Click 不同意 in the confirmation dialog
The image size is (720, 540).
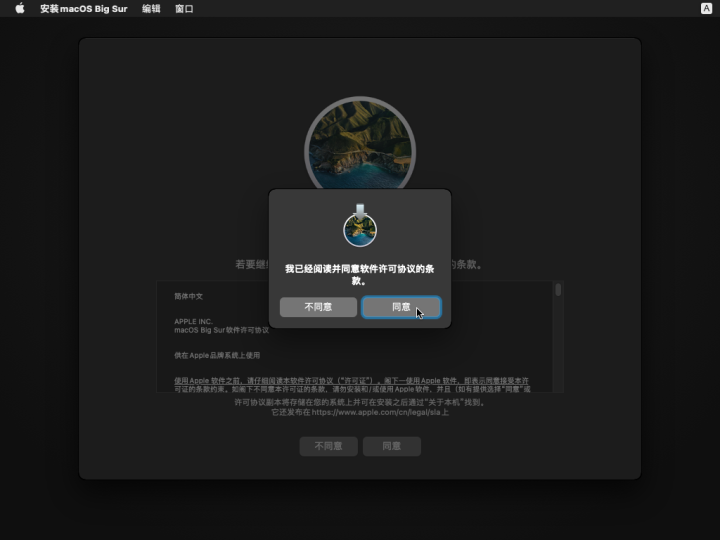point(318,307)
